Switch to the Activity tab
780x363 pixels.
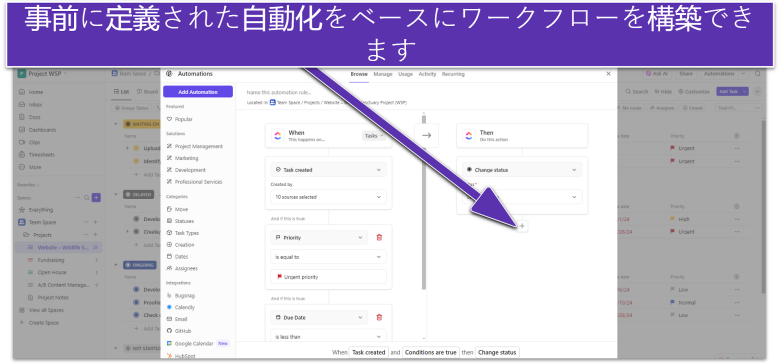(427, 74)
